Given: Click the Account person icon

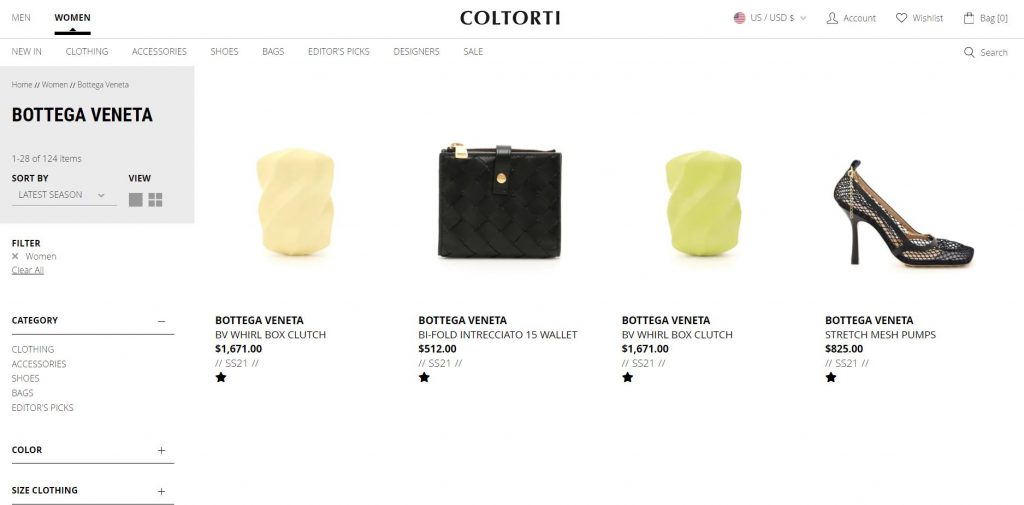Looking at the screenshot, I should point(832,18).
